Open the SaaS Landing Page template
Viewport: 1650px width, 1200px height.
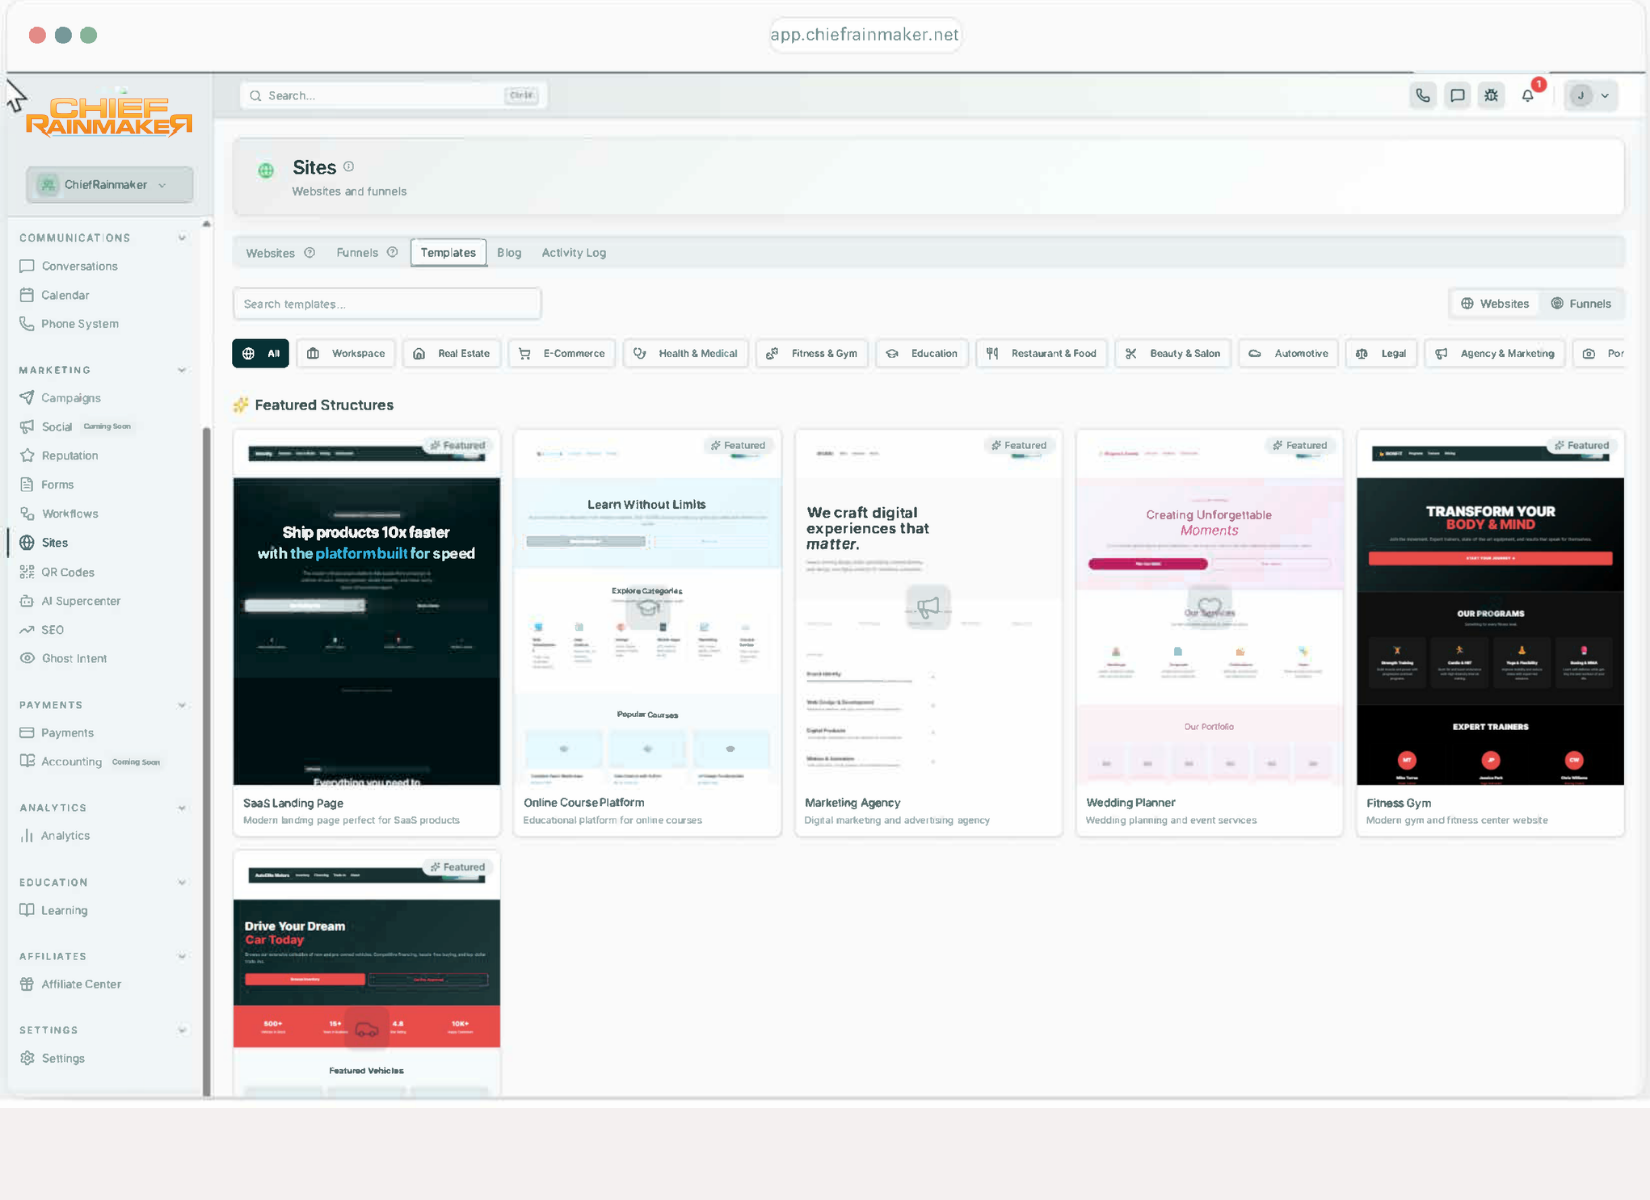pos(366,633)
